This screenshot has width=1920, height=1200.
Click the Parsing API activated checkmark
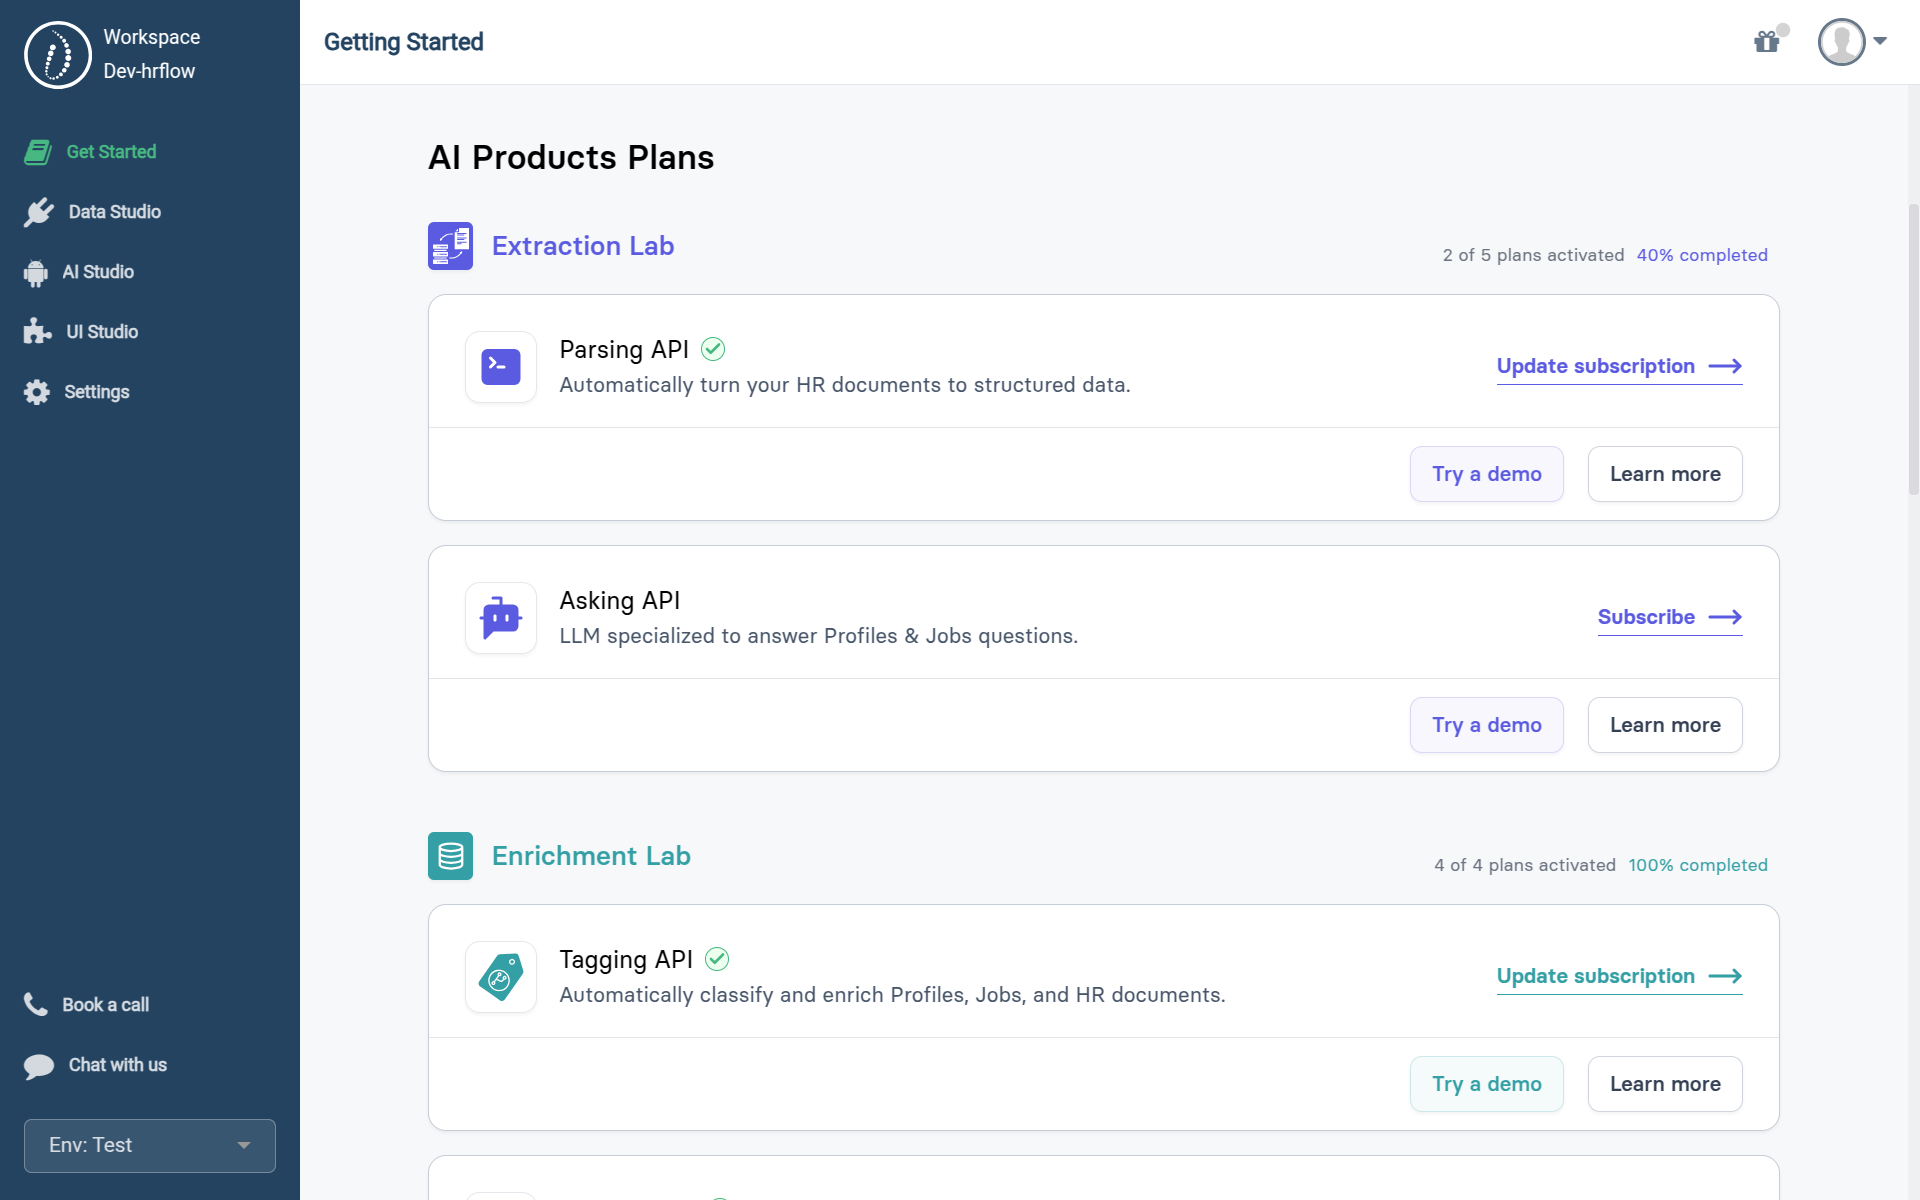[x=713, y=349]
